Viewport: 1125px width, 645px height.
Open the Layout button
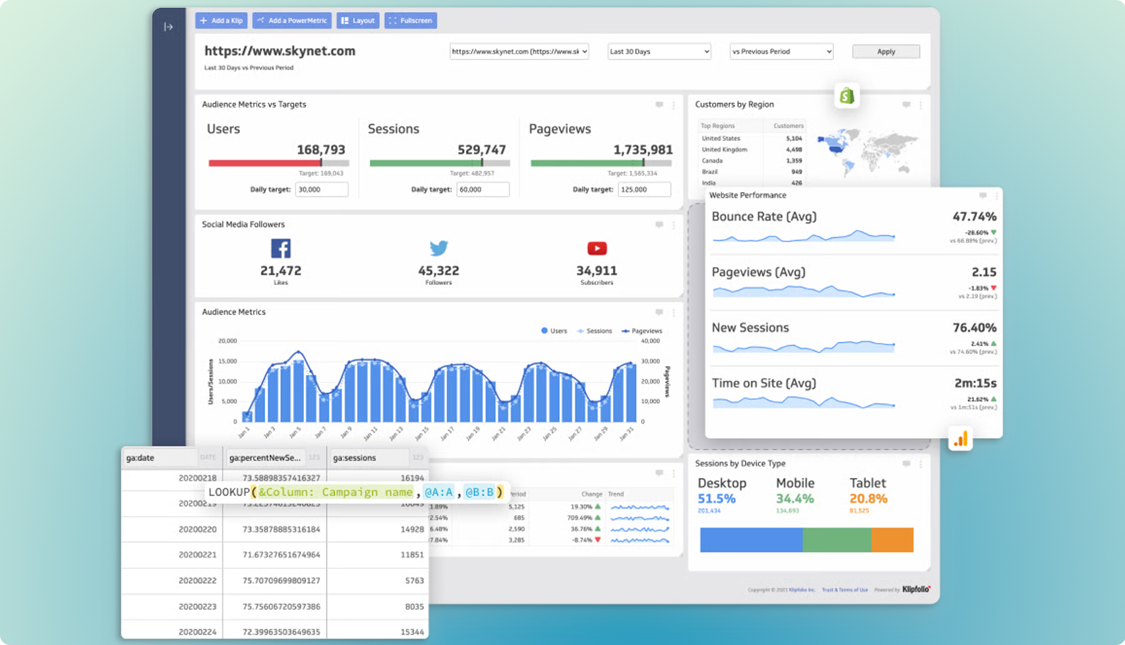358,21
